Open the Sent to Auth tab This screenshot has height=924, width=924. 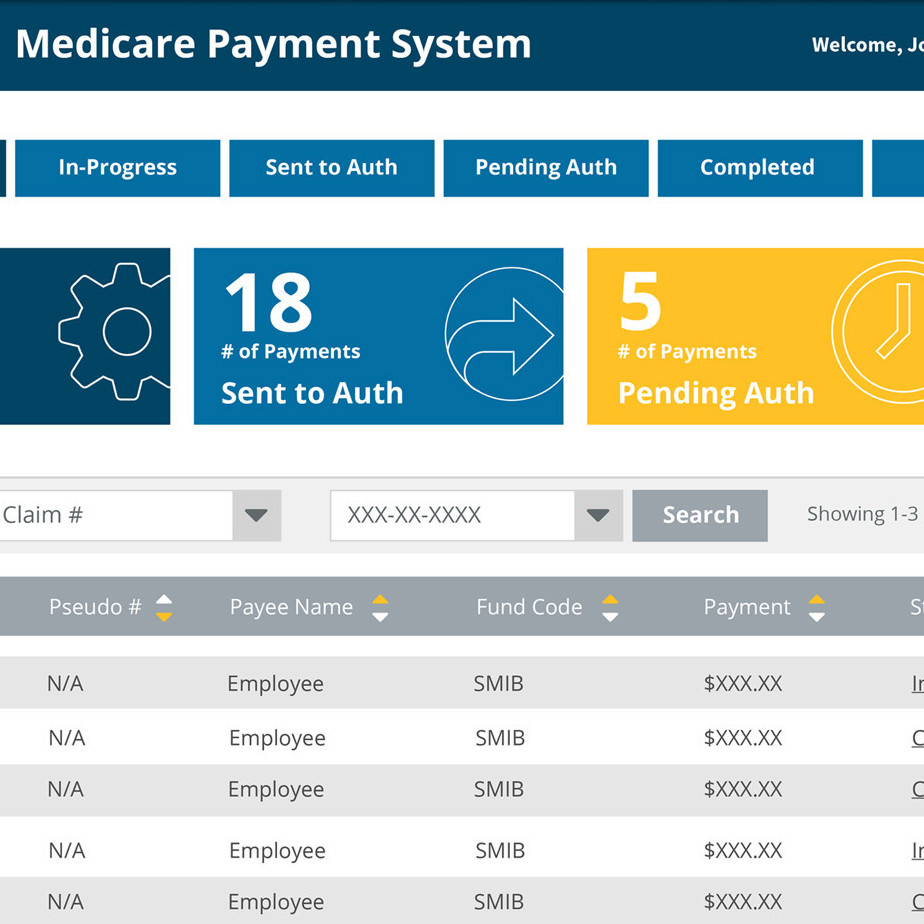[x=332, y=168]
